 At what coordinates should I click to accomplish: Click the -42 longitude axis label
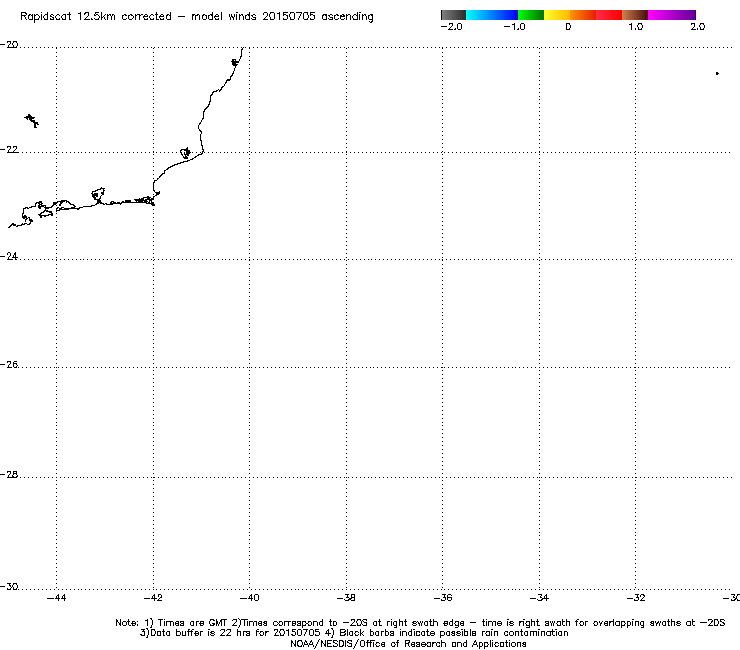click(x=153, y=598)
